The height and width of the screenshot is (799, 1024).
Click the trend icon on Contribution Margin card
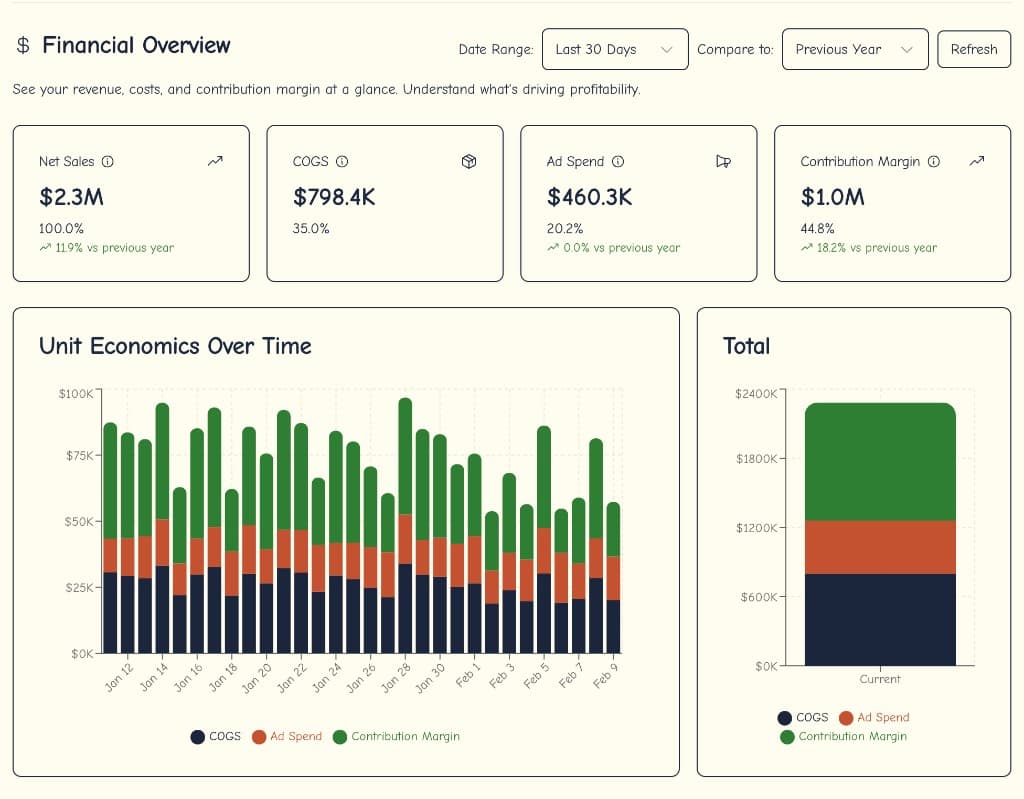coord(977,161)
